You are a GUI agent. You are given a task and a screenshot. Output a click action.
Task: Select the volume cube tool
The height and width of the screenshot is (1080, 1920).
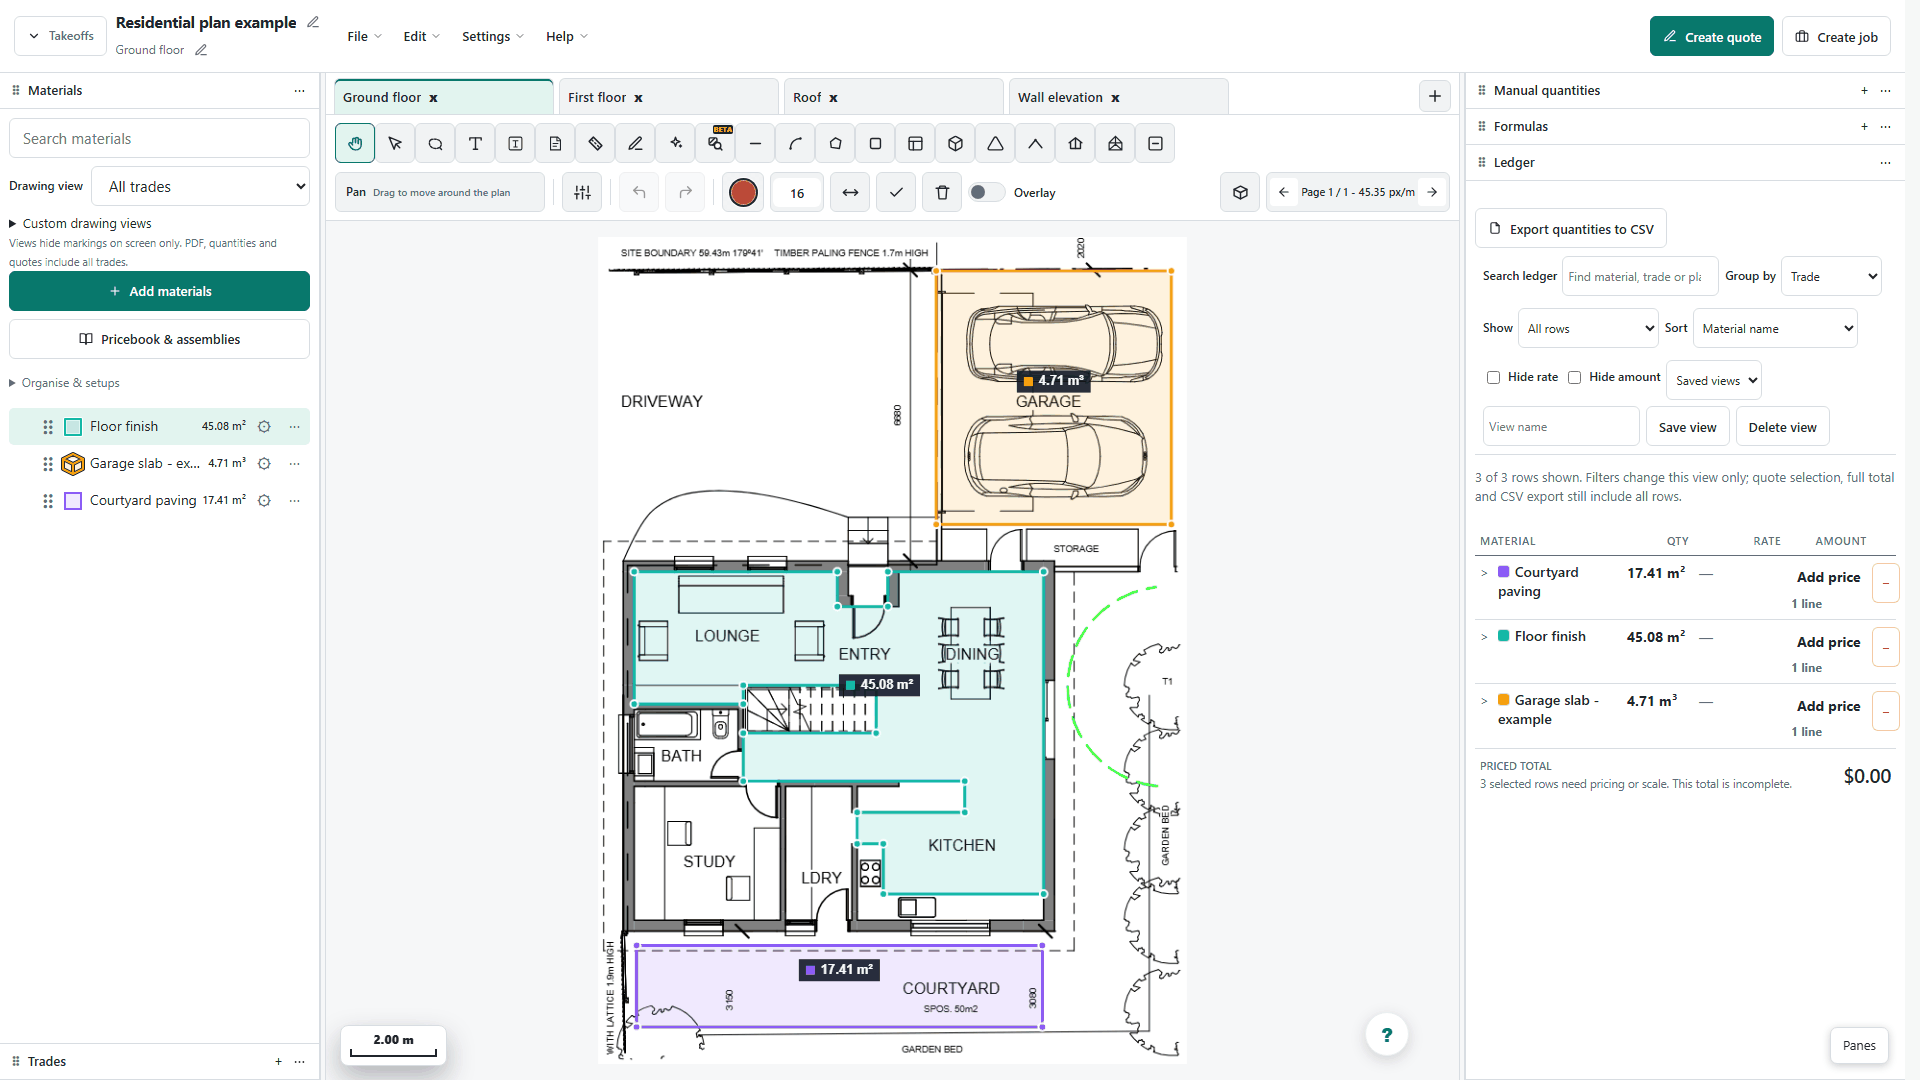pyautogui.click(x=955, y=143)
